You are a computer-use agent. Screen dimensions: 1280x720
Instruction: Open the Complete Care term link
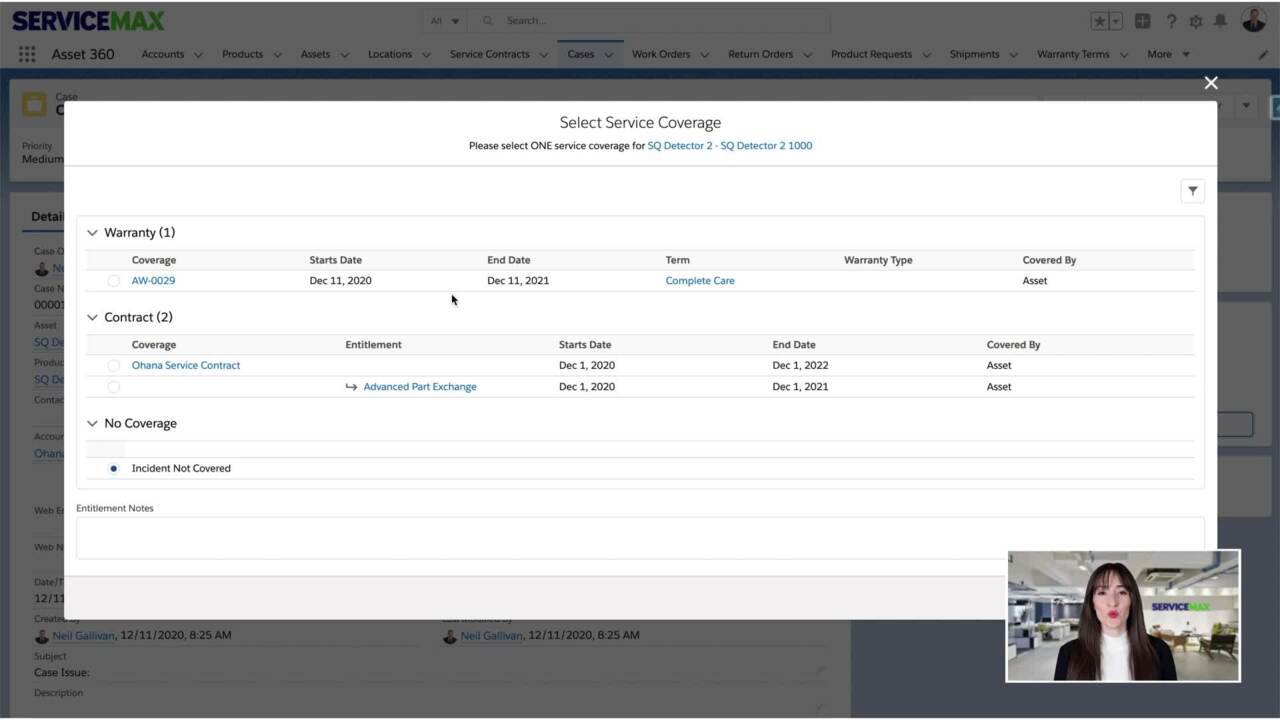click(700, 281)
